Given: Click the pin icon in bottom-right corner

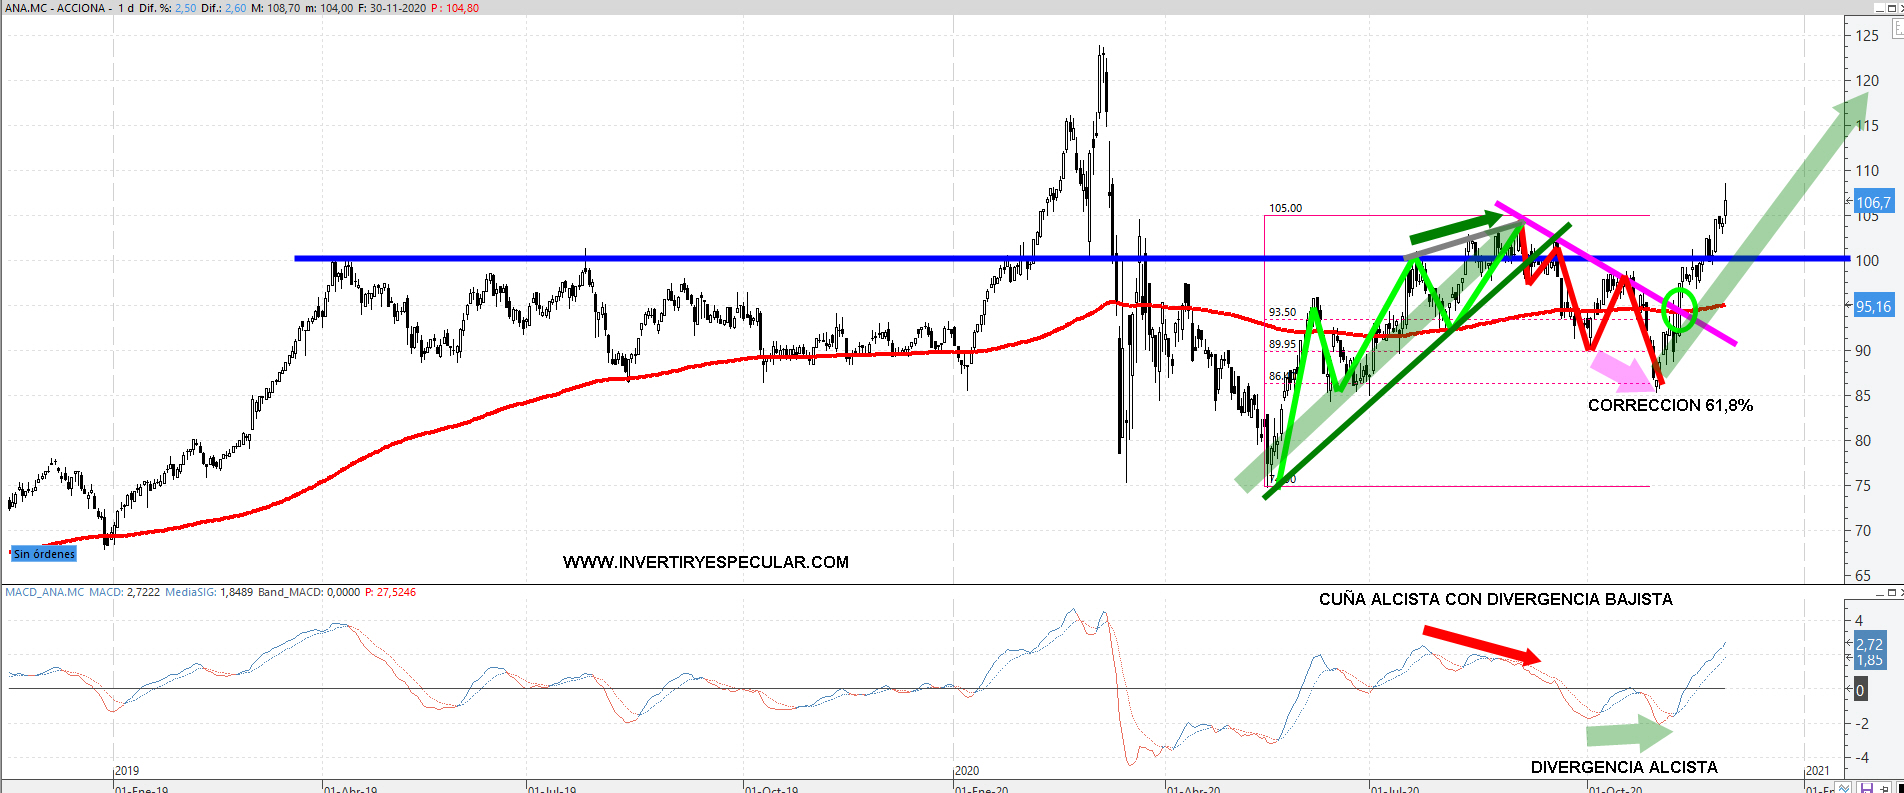Looking at the screenshot, I should [1885, 788].
